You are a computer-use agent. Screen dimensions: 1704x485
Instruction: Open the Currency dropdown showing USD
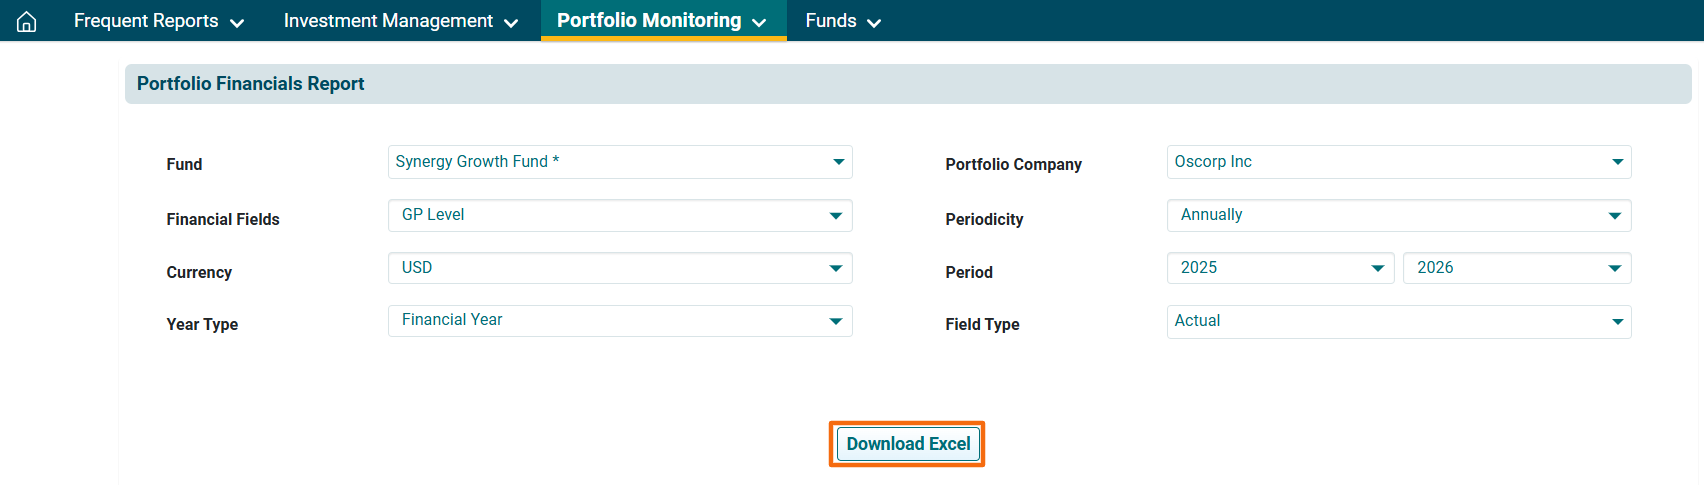620,268
